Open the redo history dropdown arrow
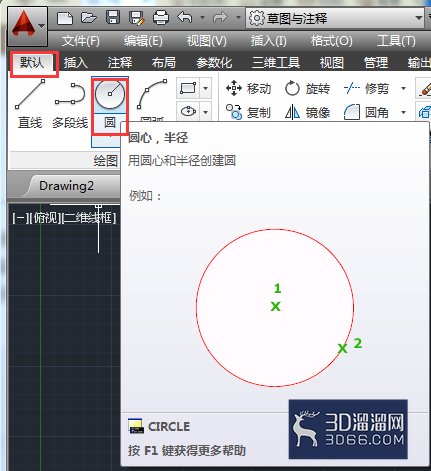Viewport: 431px width, 471px height. click(238, 17)
